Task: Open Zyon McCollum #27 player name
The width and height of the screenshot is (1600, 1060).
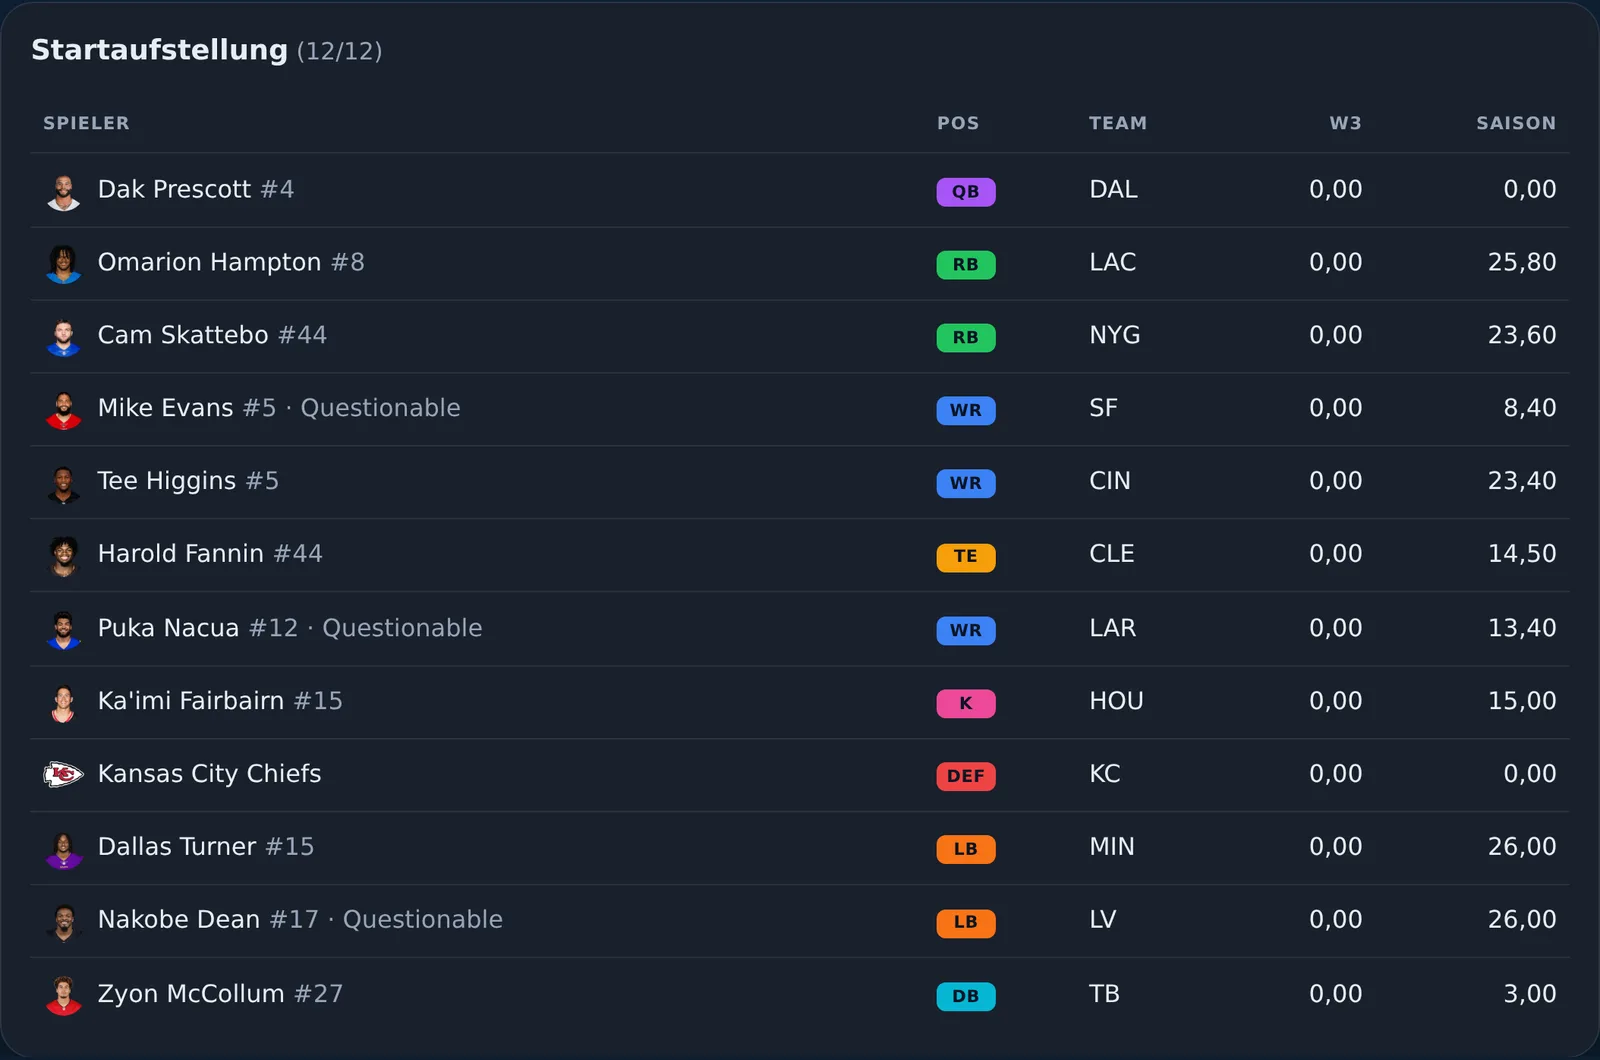Action: (220, 994)
